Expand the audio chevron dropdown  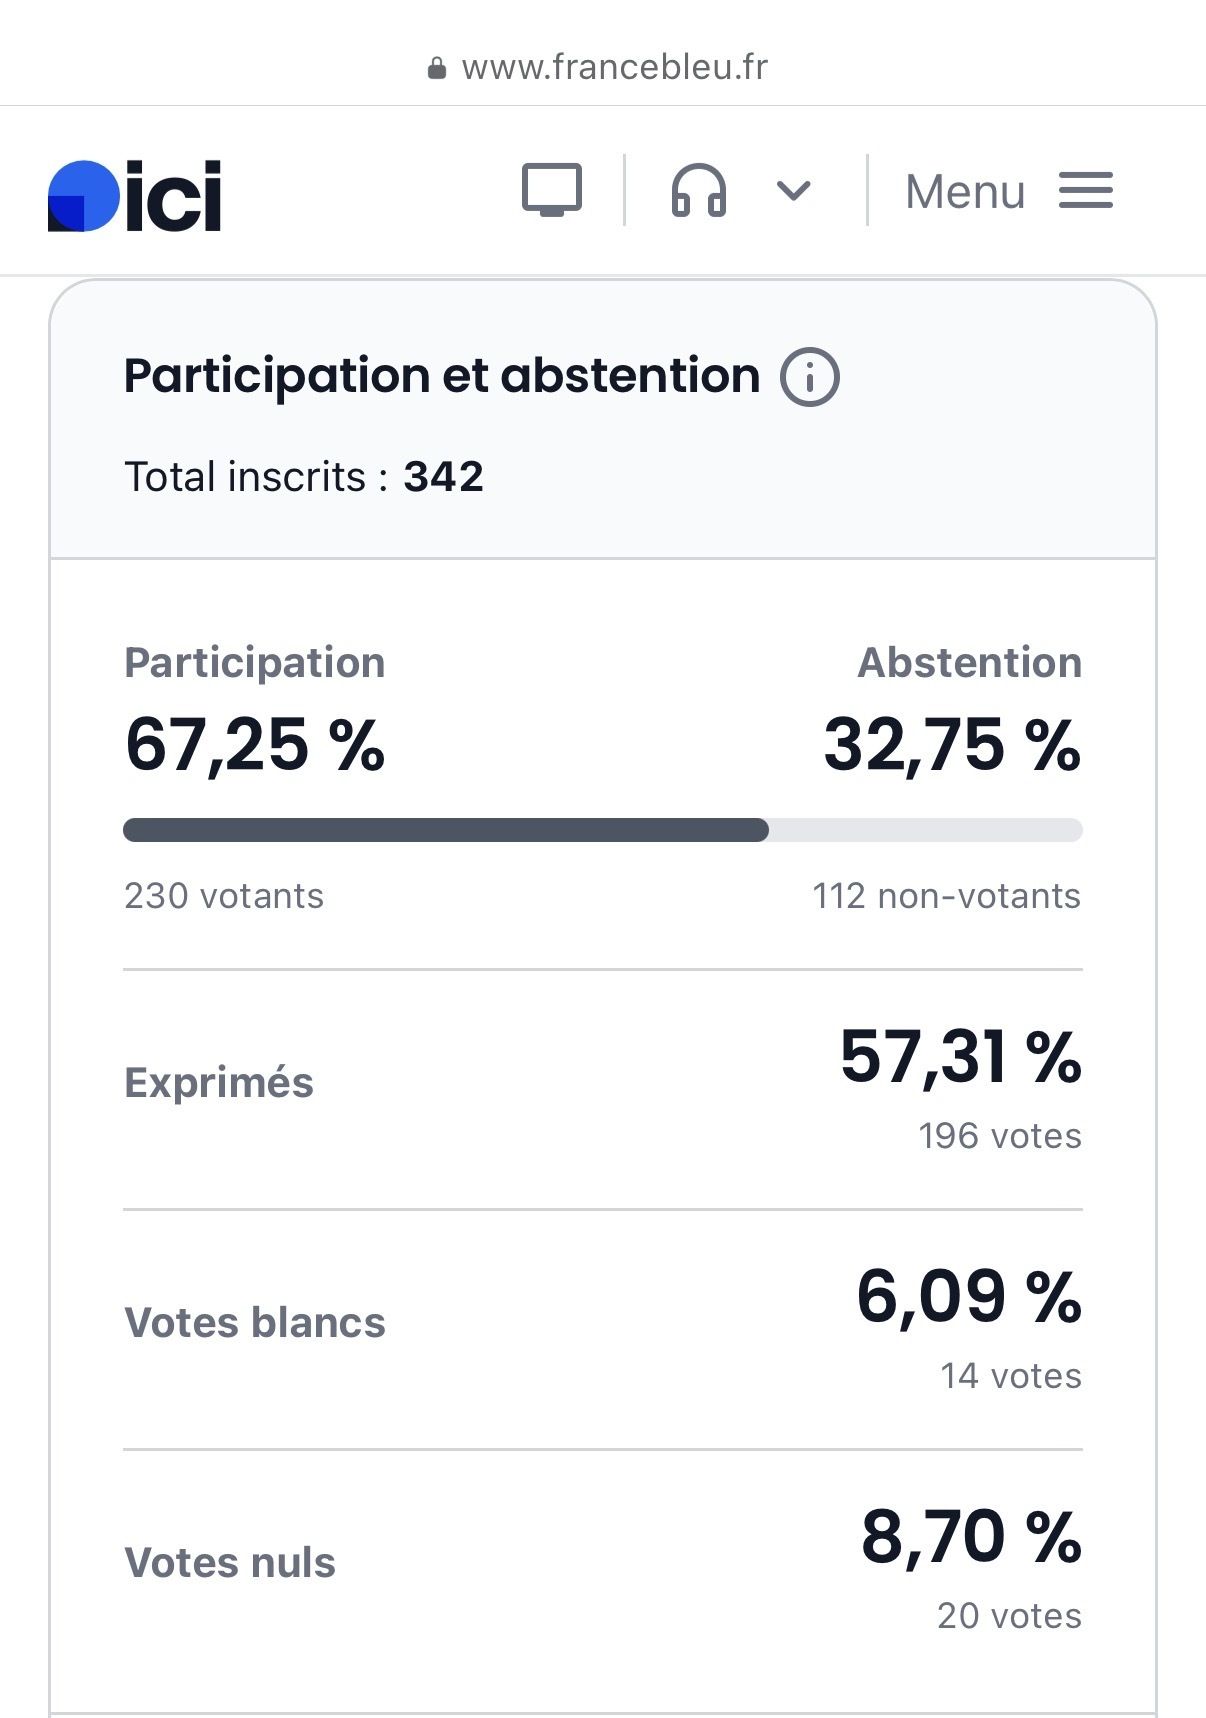(793, 190)
